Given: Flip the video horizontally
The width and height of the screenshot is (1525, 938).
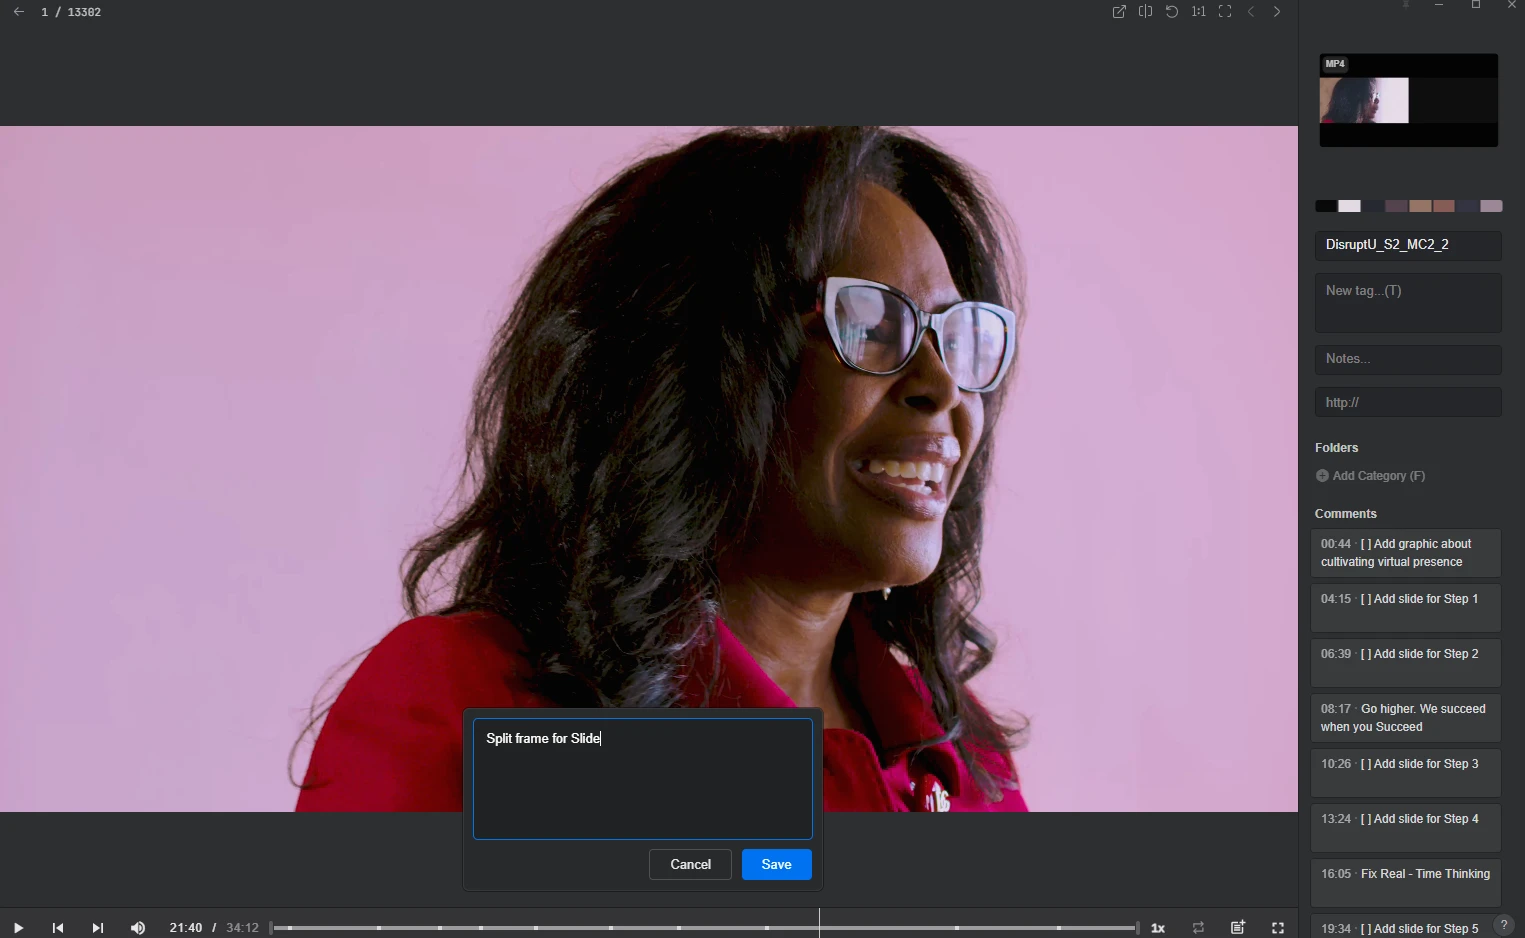Looking at the screenshot, I should click(1145, 12).
